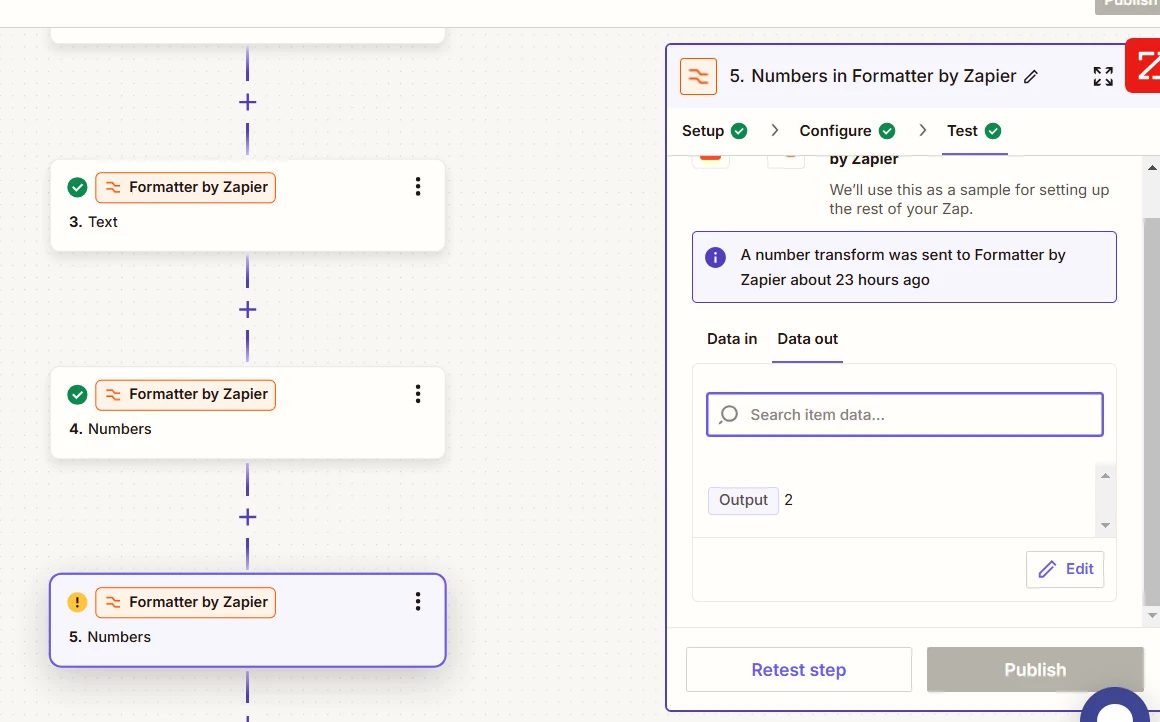Click the panel title 5. Numbers in Formatter by Zapier

pyautogui.click(x=873, y=76)
